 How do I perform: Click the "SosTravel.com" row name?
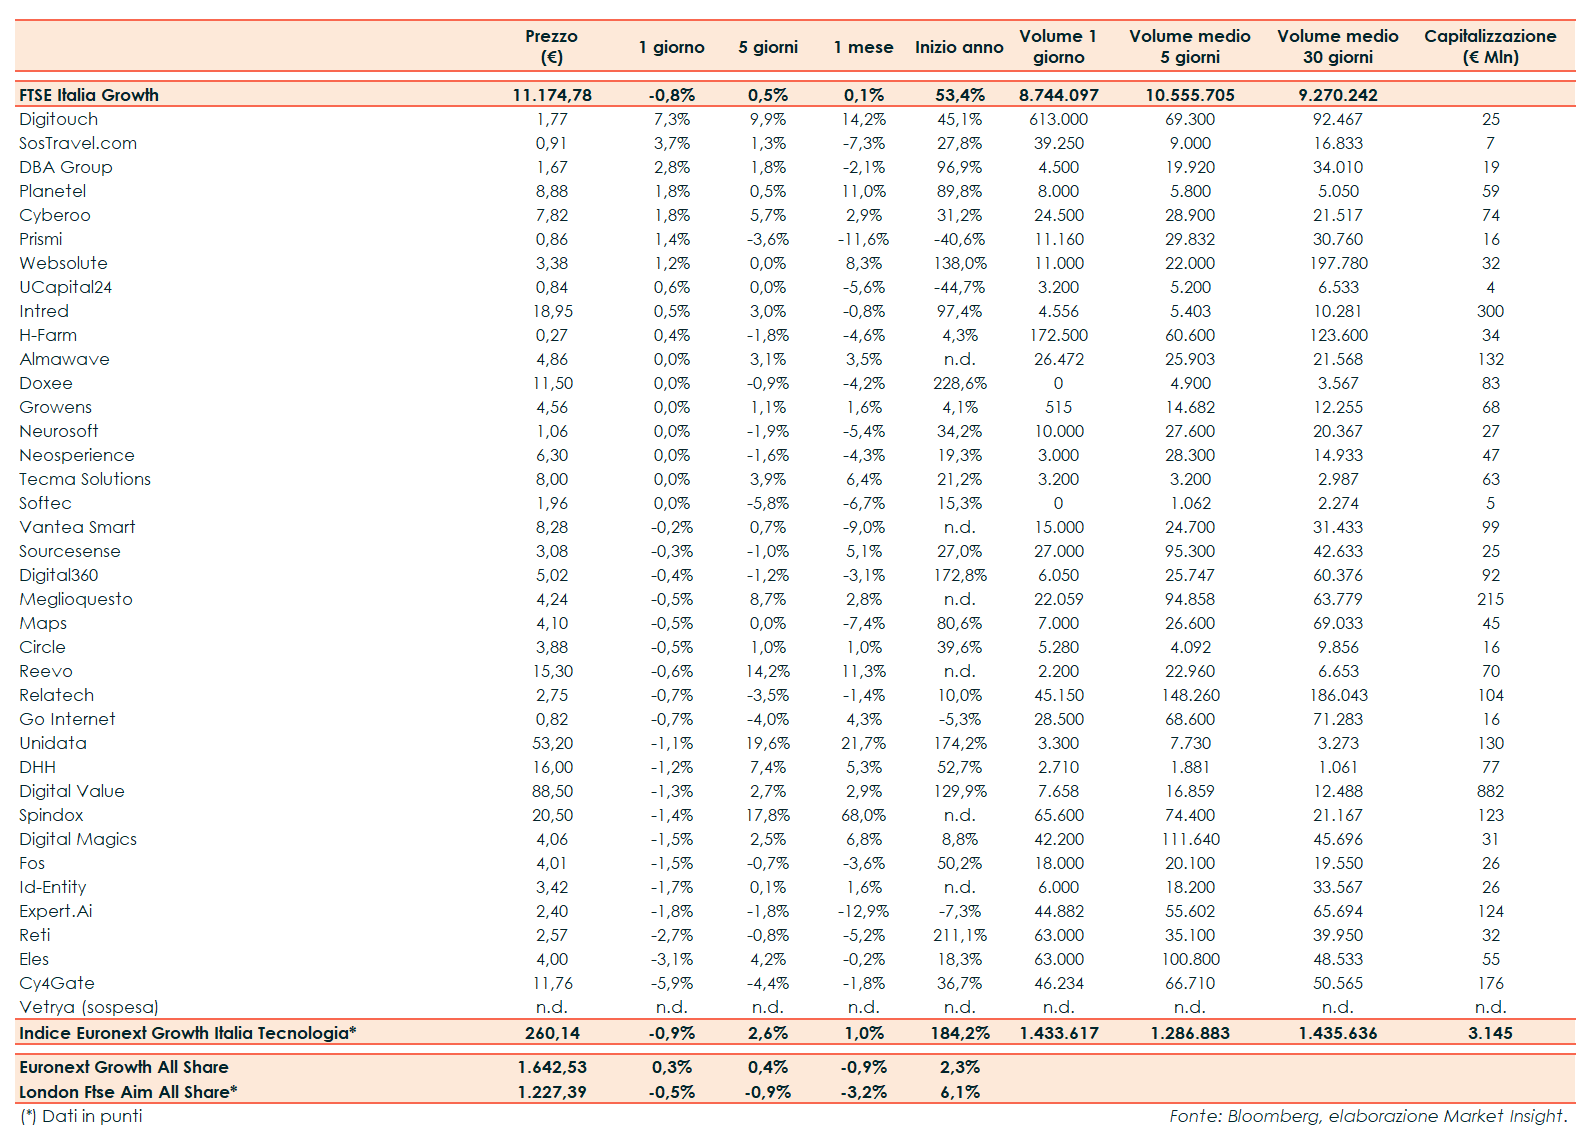pyautogui.click(x=78, y=143)
